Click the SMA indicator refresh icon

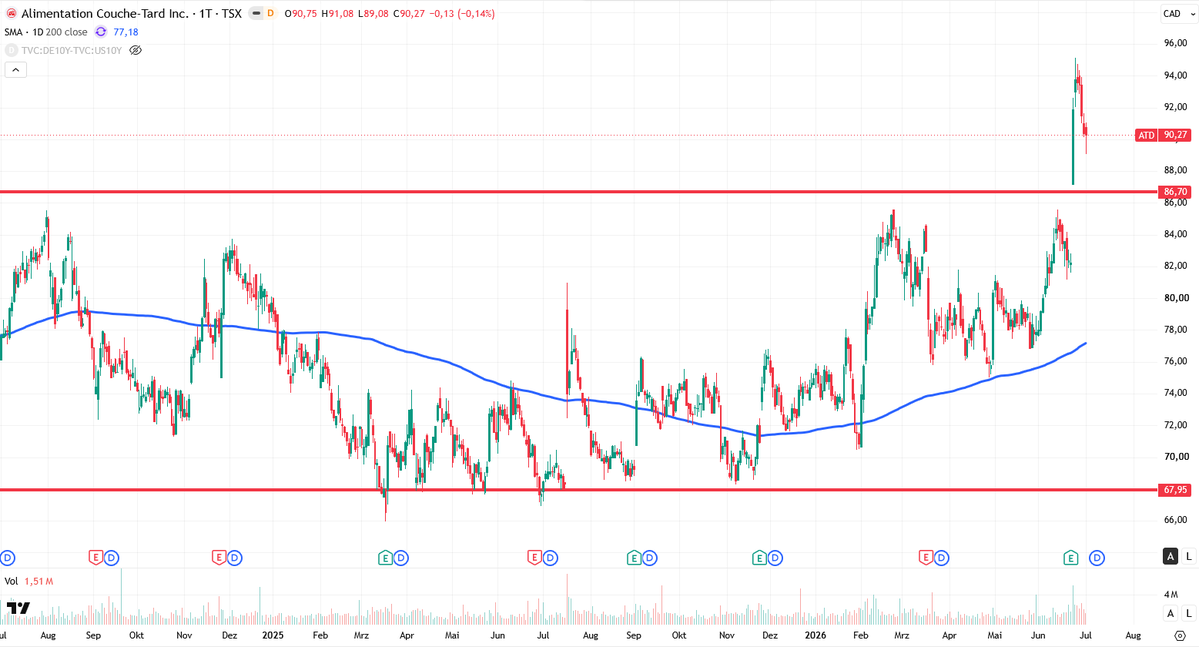pos(101,32)
